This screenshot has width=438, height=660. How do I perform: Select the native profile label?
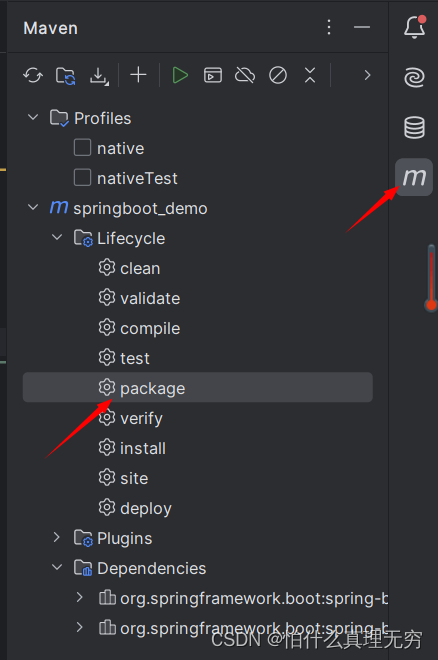click(x=121, y=148)
